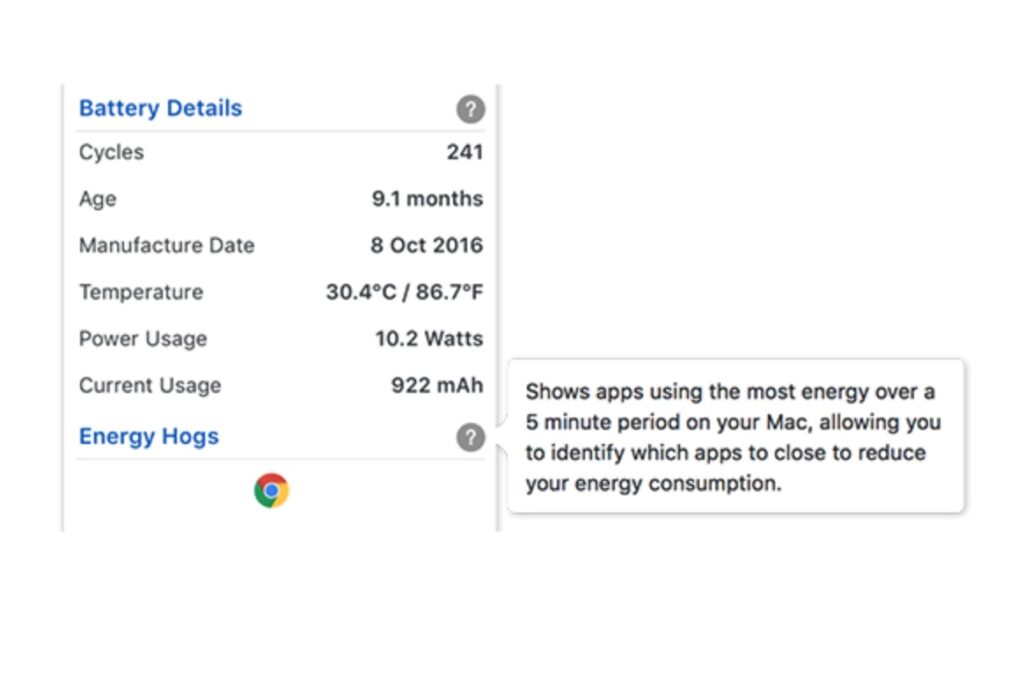Click the energy tooltip description text

coord(732,437)
